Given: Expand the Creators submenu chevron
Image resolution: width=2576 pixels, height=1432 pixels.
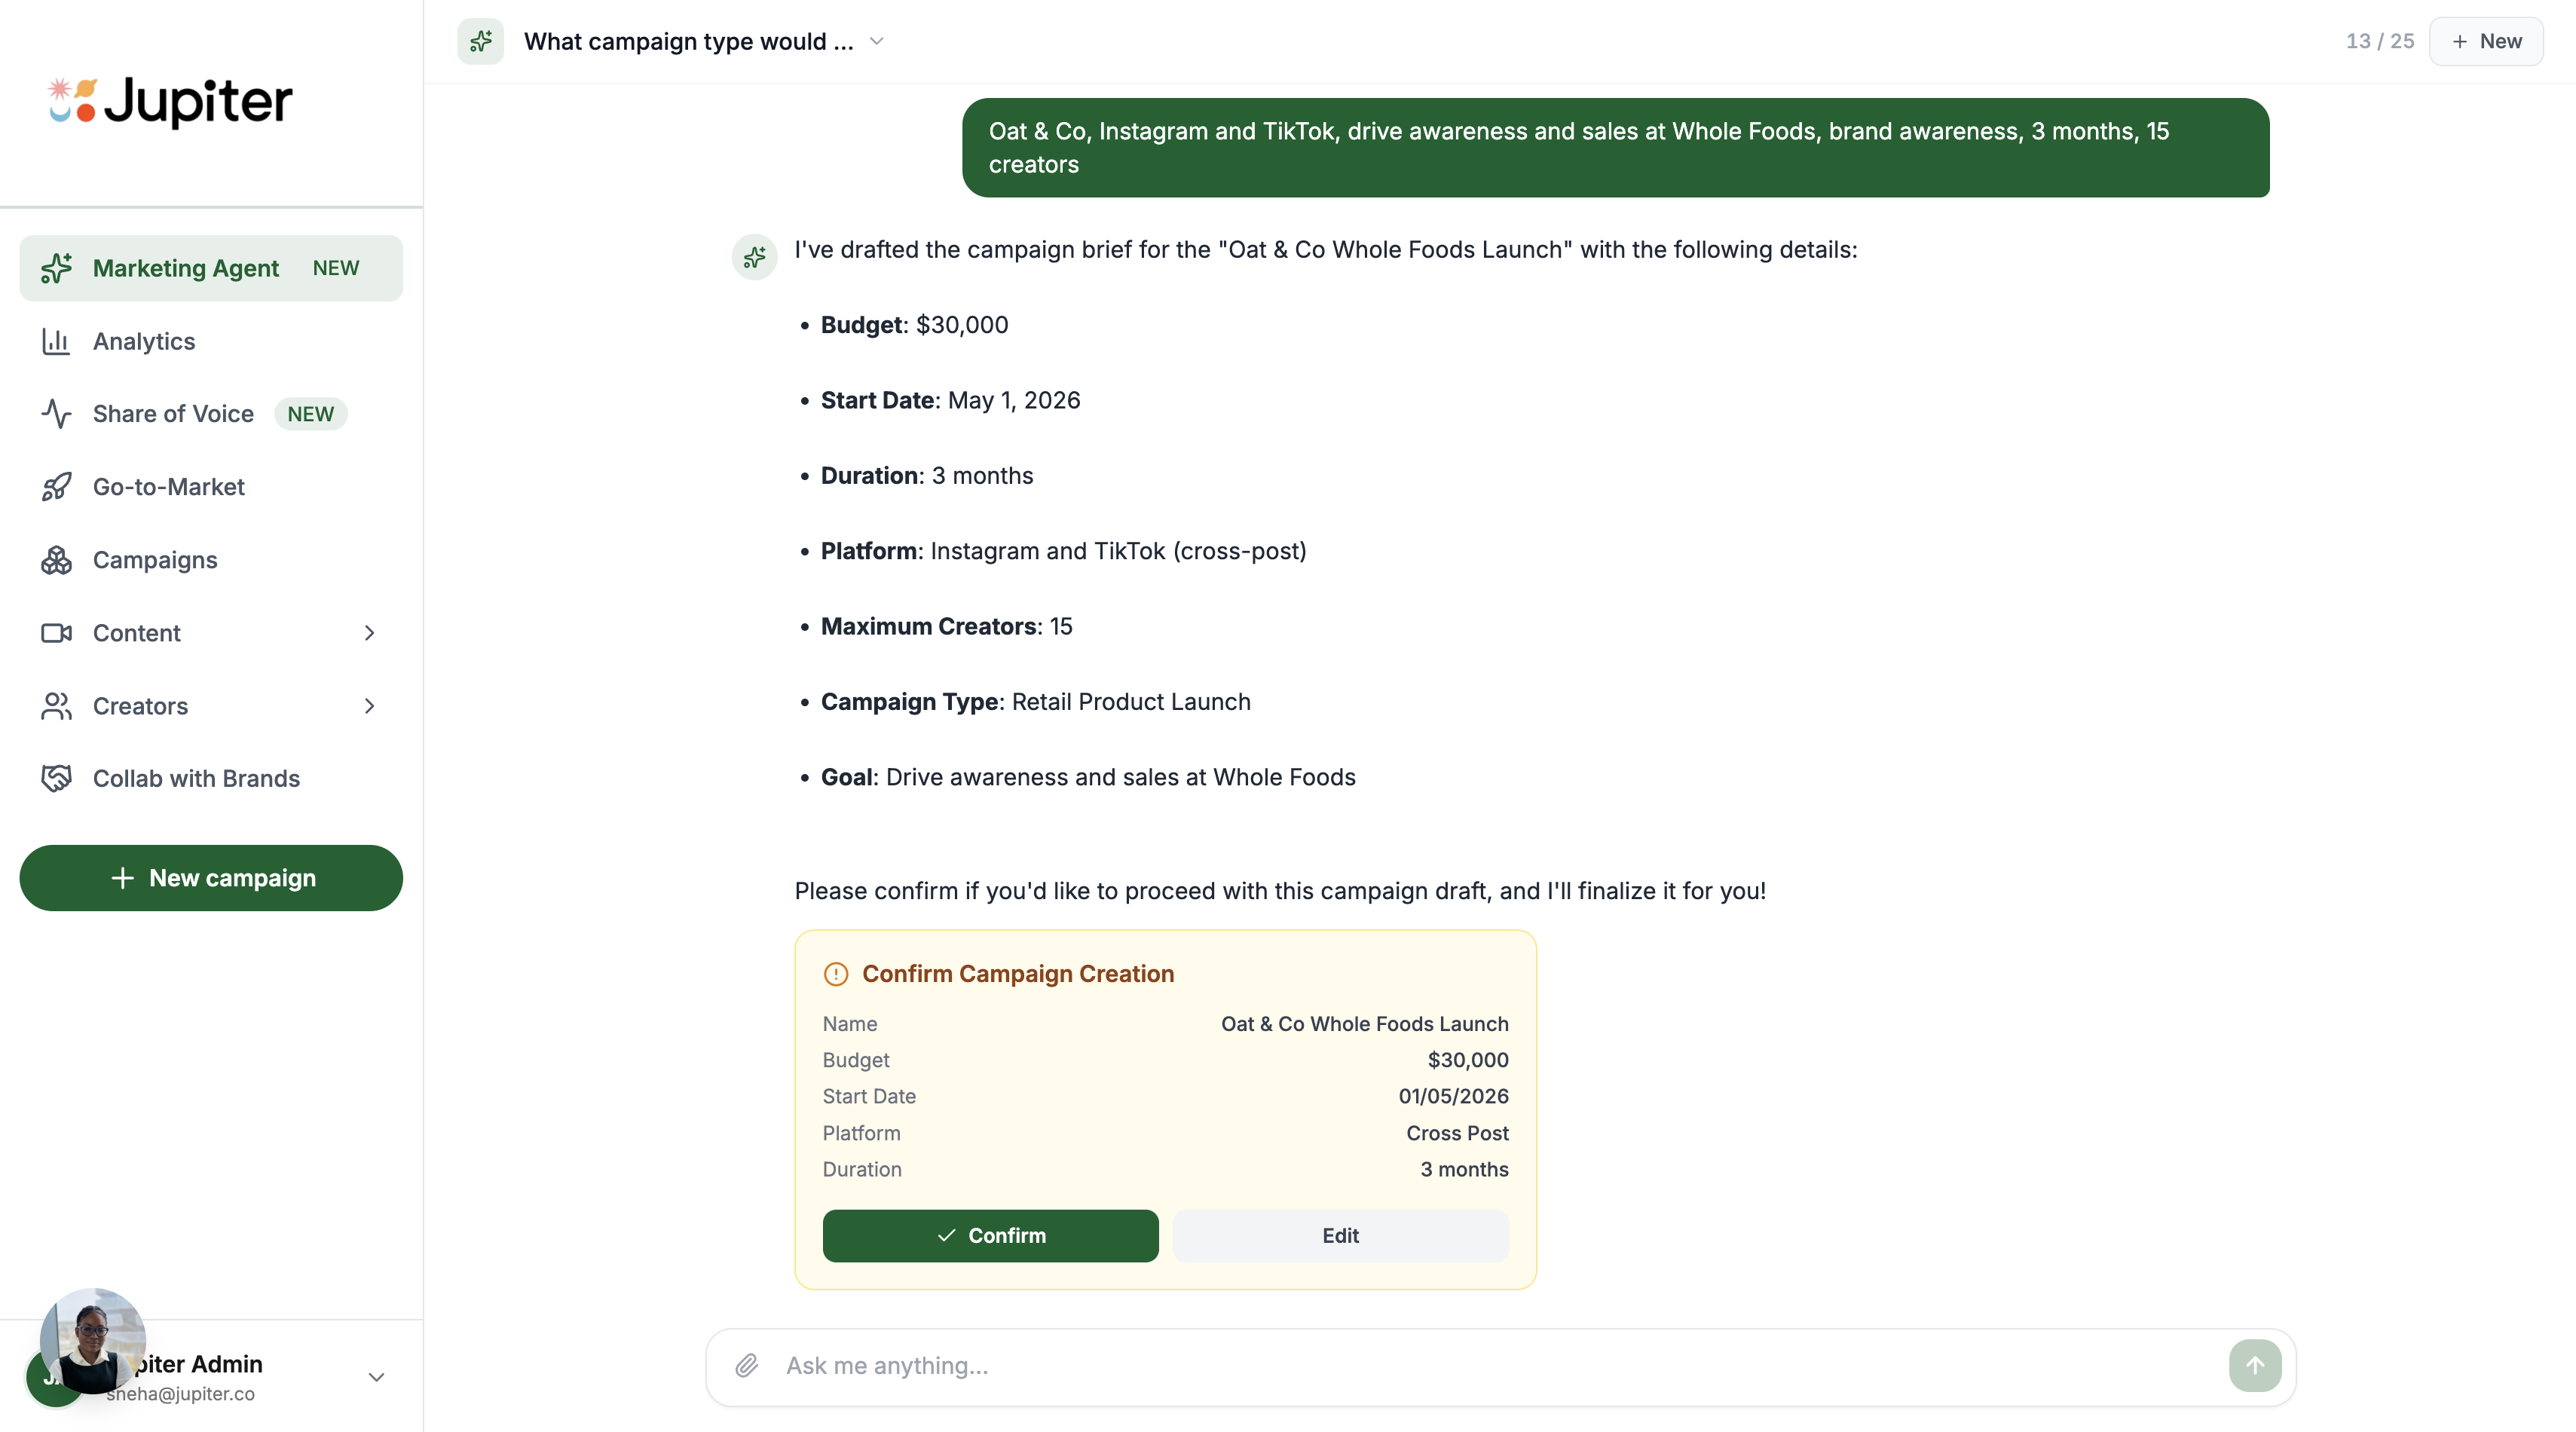Looking at the screenshot, I should pyautogui.click(x=369, y=706).
